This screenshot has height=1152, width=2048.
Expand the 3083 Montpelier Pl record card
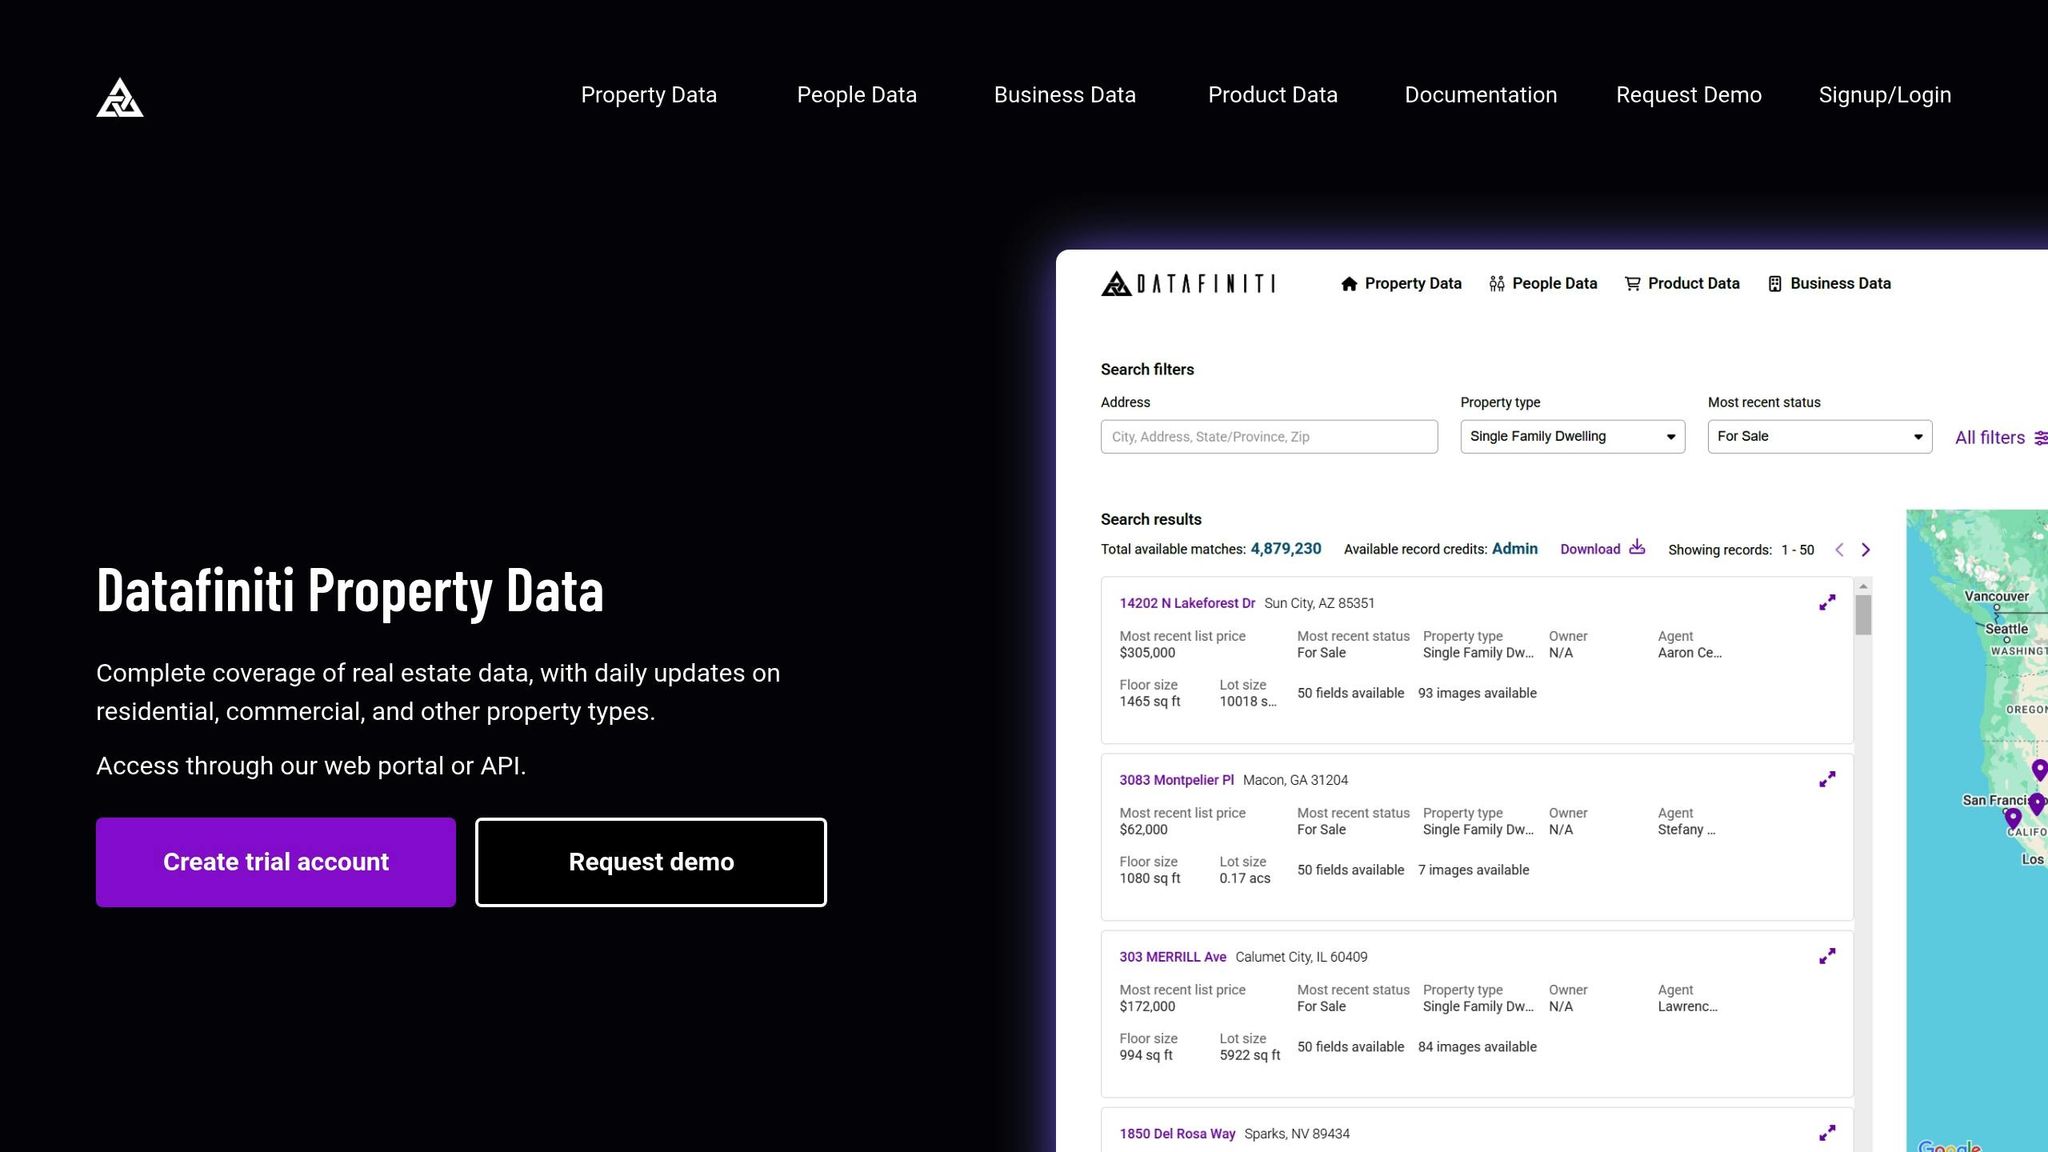(1827, 779)
